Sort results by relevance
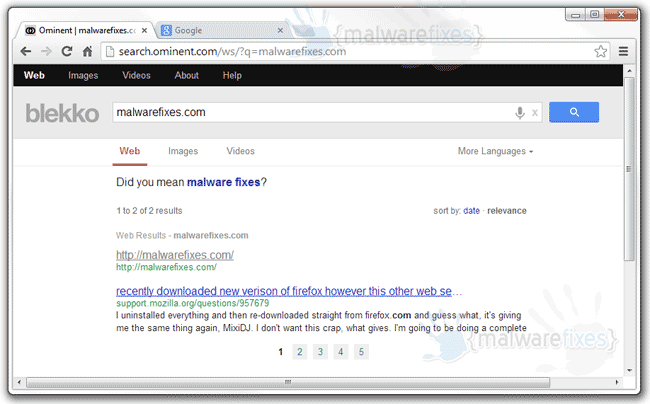The image size is (650, 404). coord(507,210)
